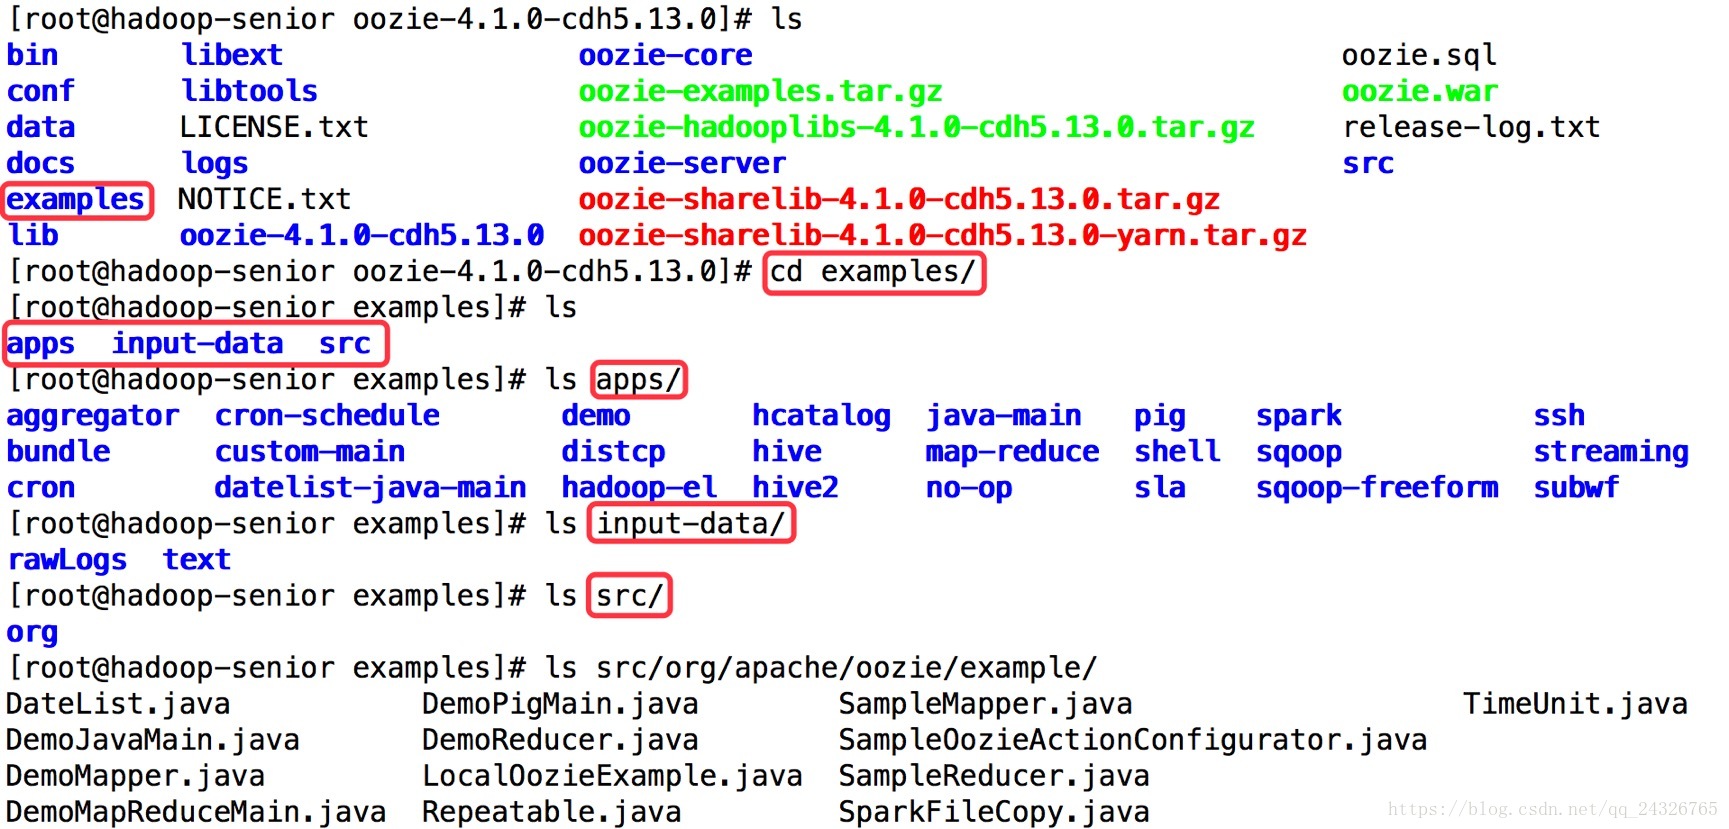Click the 'spark' app directory
1729x829 pixels.
pos(1299,415)
